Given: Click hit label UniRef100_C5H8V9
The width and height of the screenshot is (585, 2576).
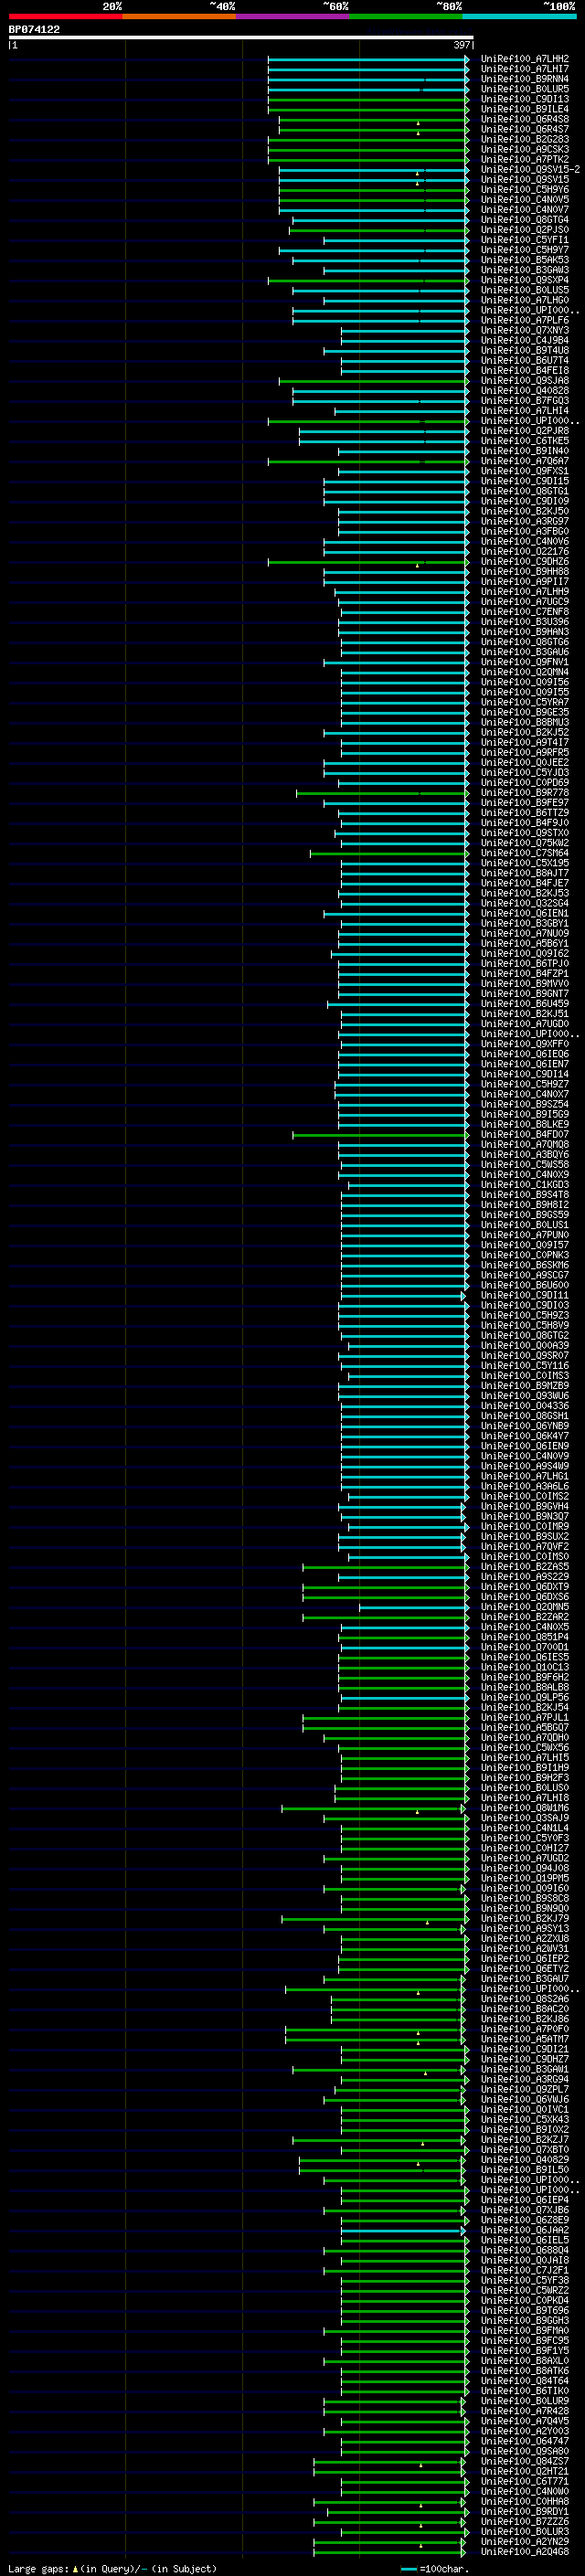Looking at the screenshot, I should pyautogui.click(x=525, y=1326).
